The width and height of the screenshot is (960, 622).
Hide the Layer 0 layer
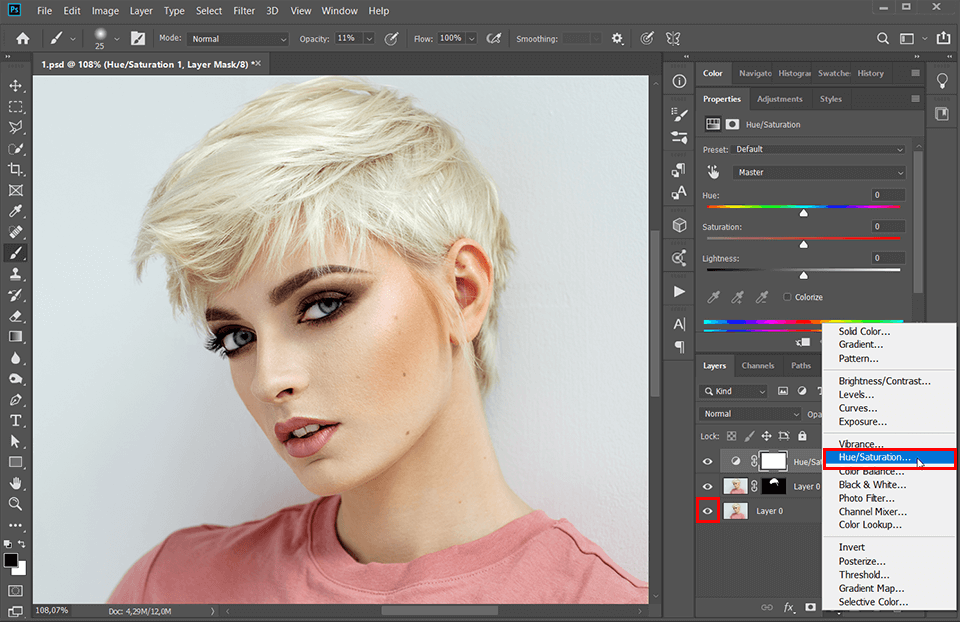tap(707, 510)
